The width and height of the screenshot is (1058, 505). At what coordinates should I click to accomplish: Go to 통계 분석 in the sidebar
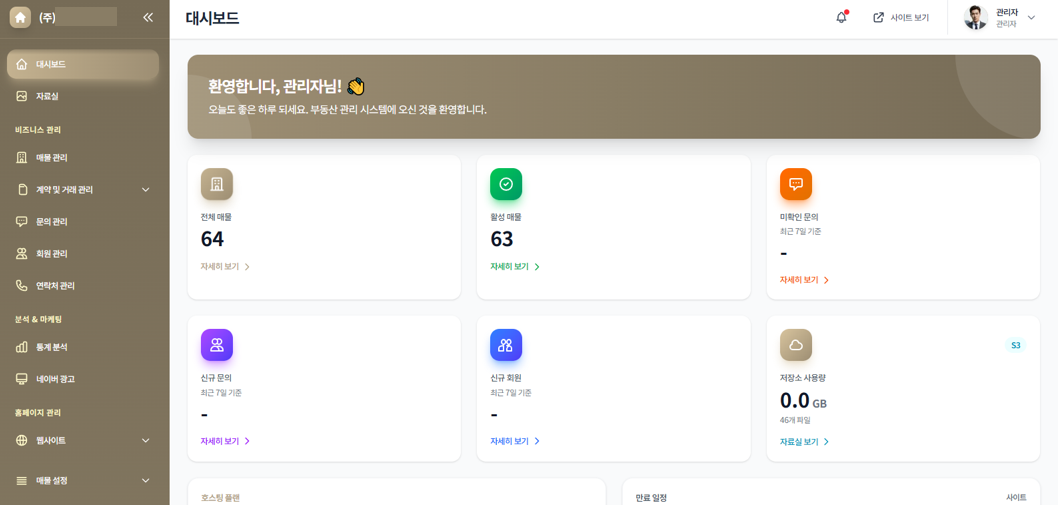(52, 347)
